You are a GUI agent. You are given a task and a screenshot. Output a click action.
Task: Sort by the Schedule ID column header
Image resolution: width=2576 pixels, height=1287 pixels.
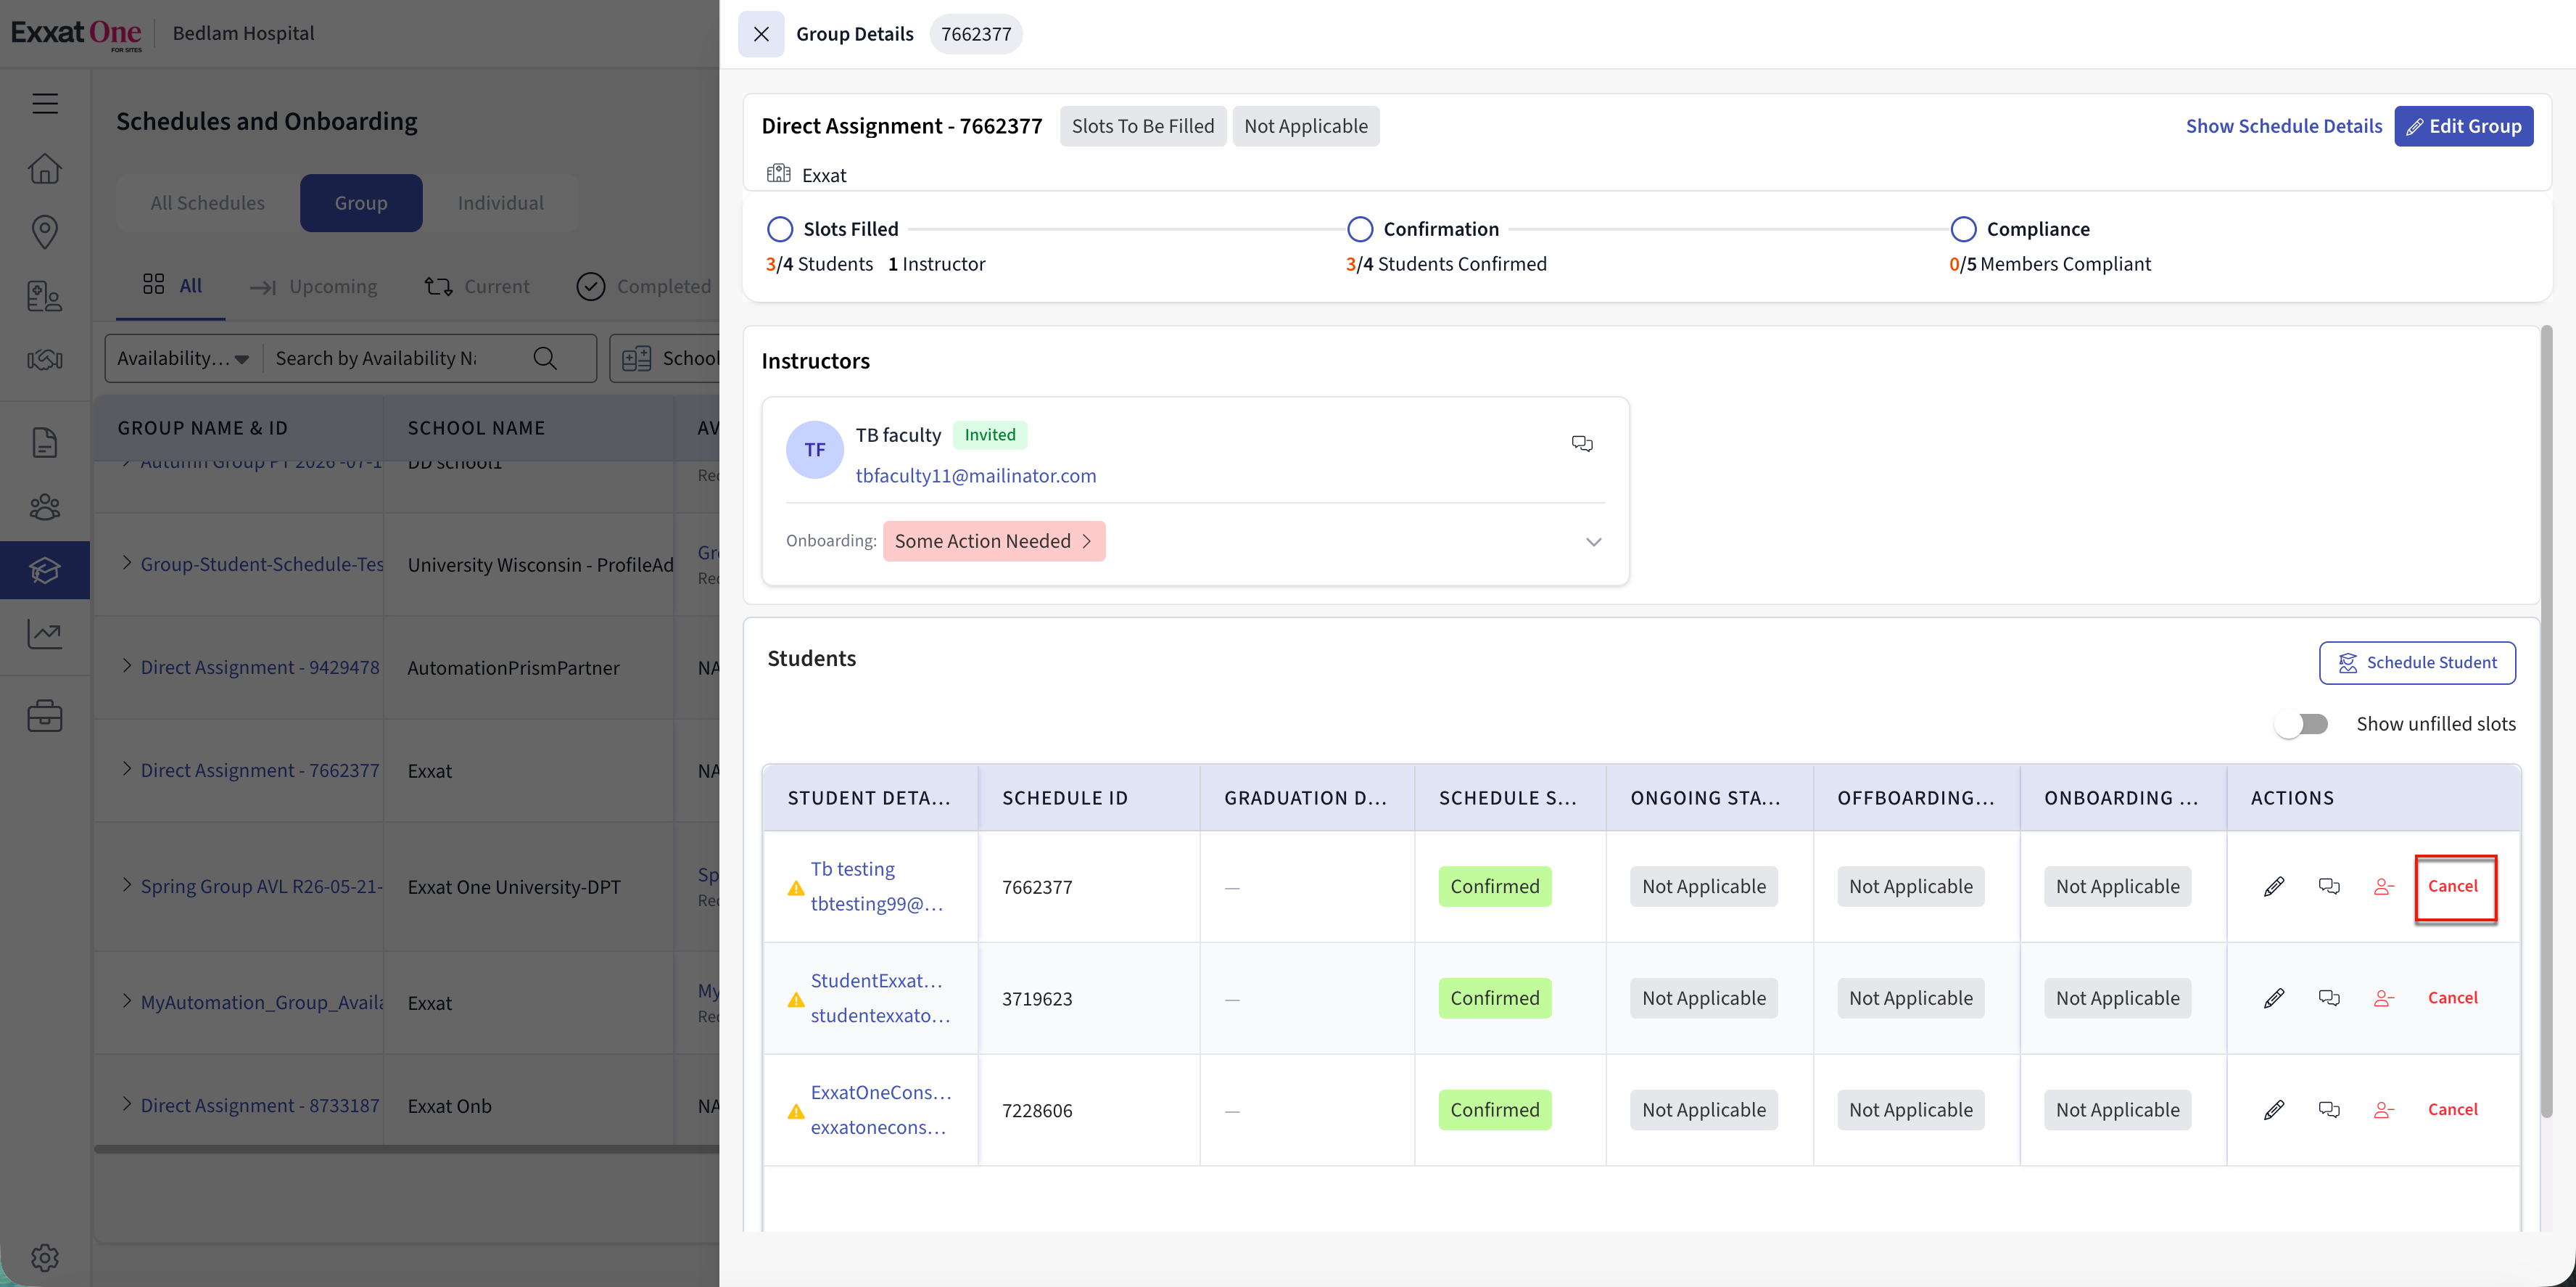1065,798
